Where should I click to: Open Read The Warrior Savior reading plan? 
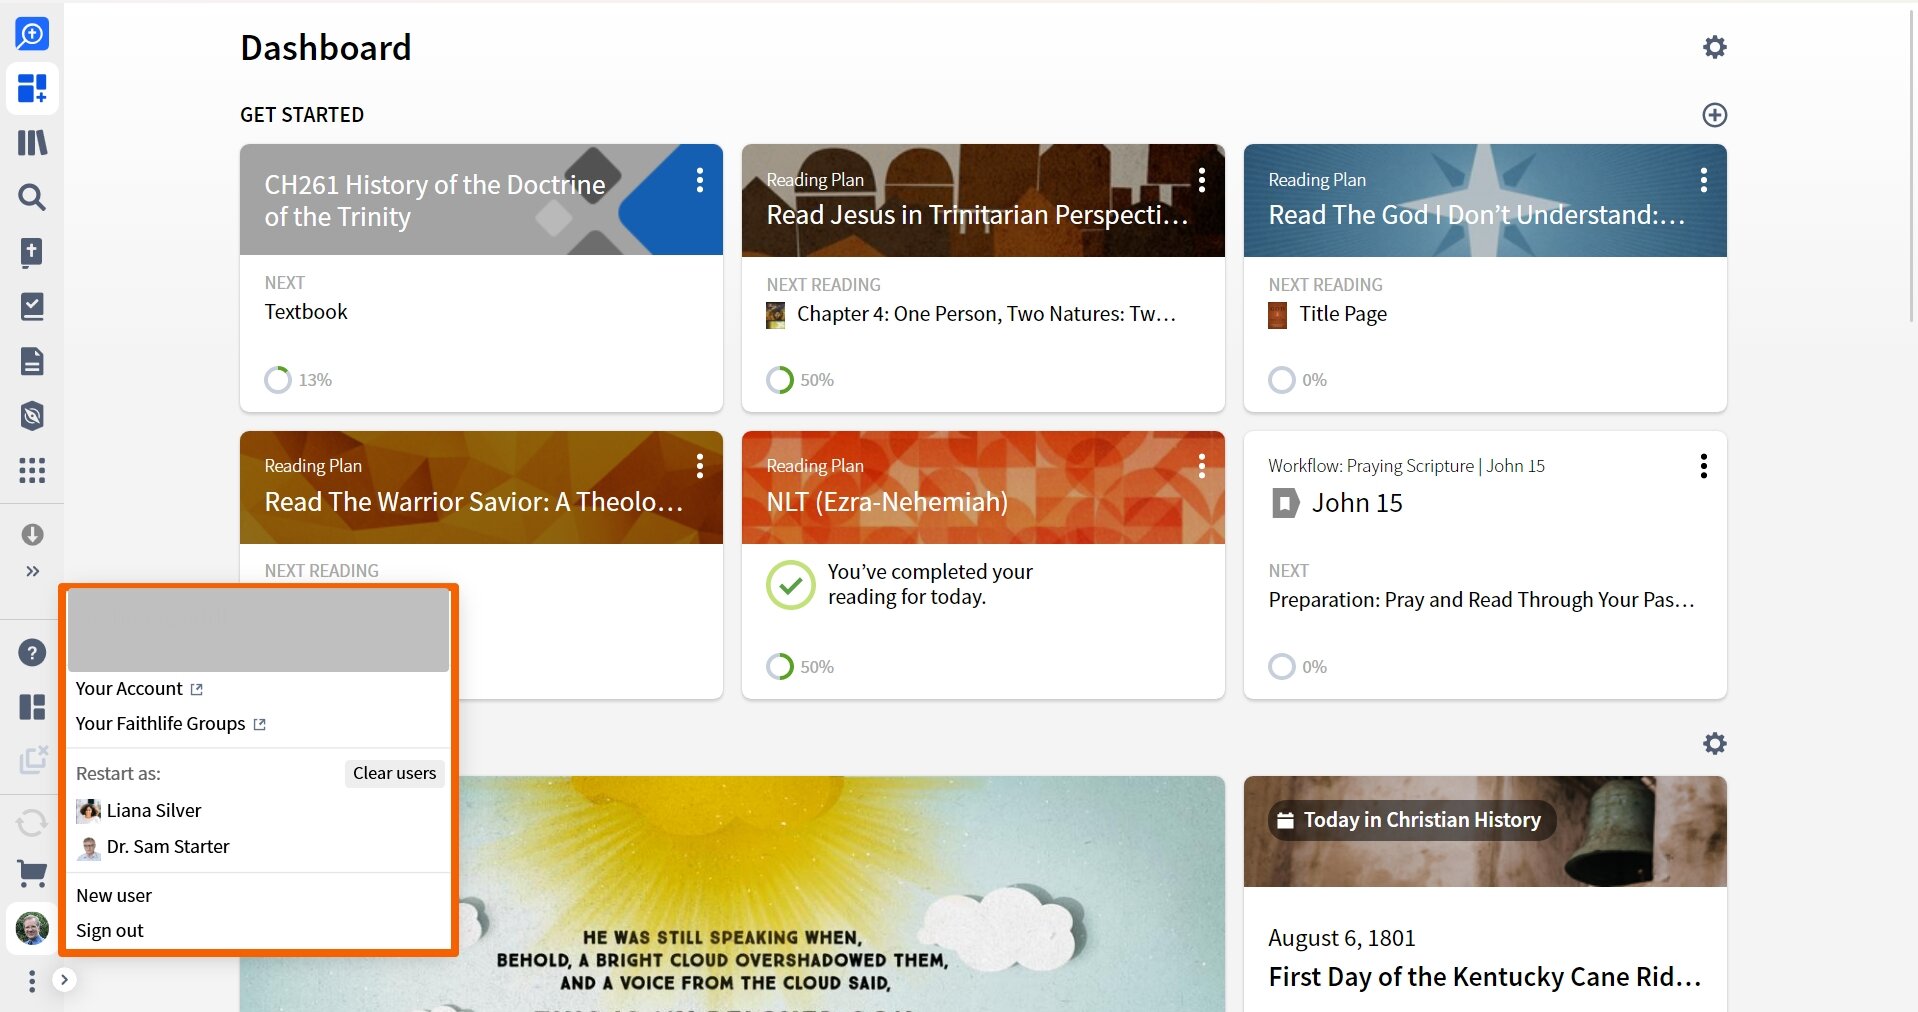[x=473, y=502]
